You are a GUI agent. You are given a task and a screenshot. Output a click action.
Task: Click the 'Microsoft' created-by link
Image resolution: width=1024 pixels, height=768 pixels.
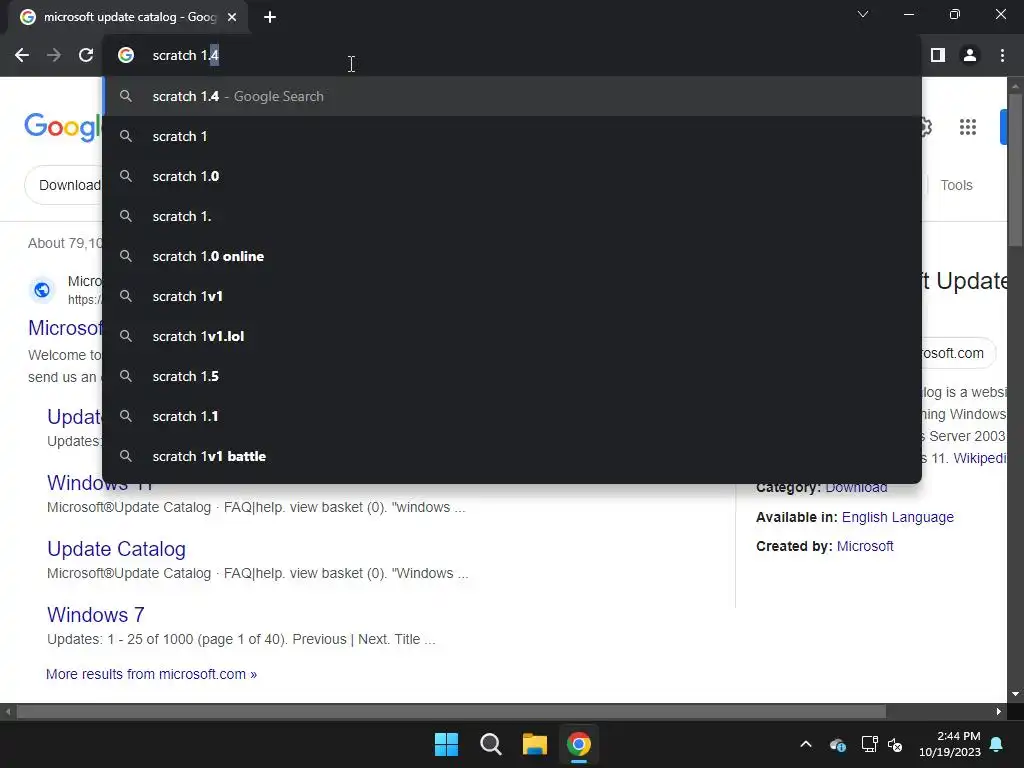tap(865, 546)
